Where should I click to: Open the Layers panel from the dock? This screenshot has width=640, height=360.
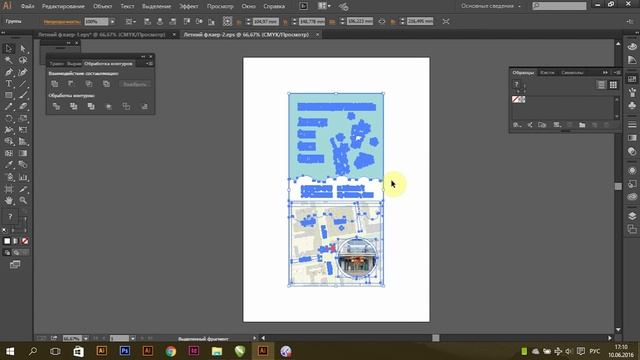(x=632, y=216)
